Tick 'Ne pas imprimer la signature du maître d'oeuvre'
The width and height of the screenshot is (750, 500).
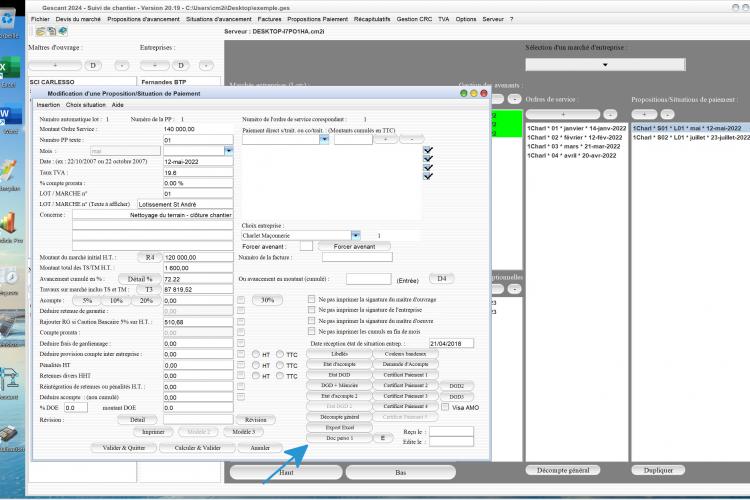[x=311, y=321]
